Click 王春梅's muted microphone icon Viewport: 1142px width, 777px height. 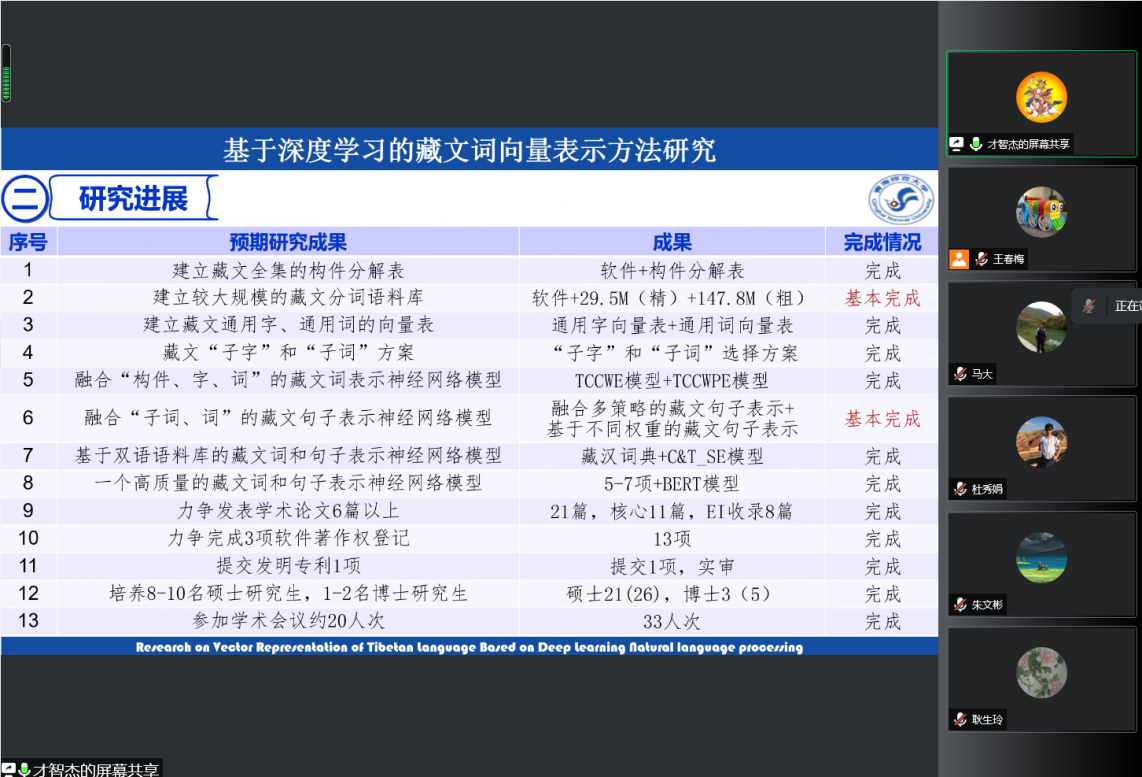[x=982, y=259]
